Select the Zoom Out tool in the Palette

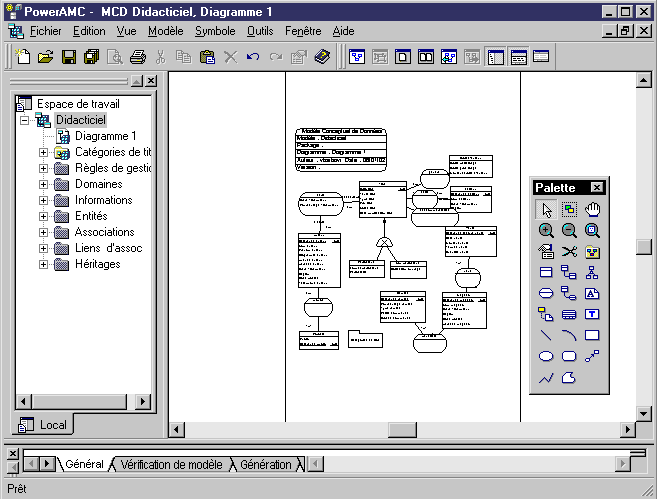(569, 231)
